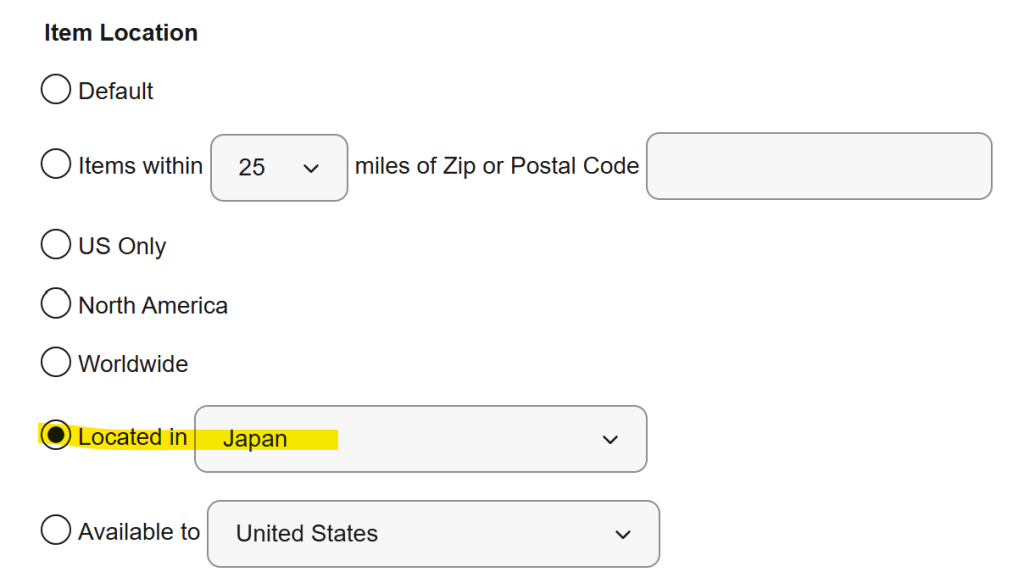Focus the Zip or Postal Code field
The width and height of the screenshot is (1024, 583).
(818, 166)
